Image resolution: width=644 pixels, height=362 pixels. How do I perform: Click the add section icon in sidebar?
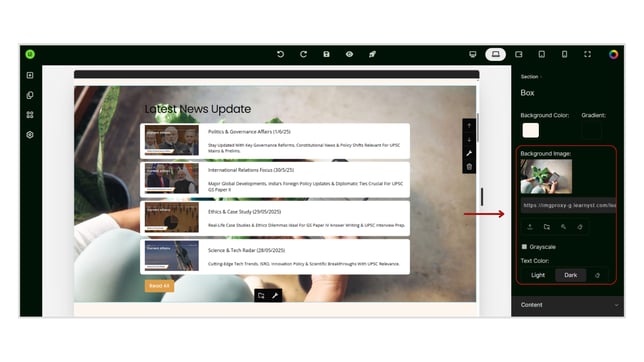[30, 75]
